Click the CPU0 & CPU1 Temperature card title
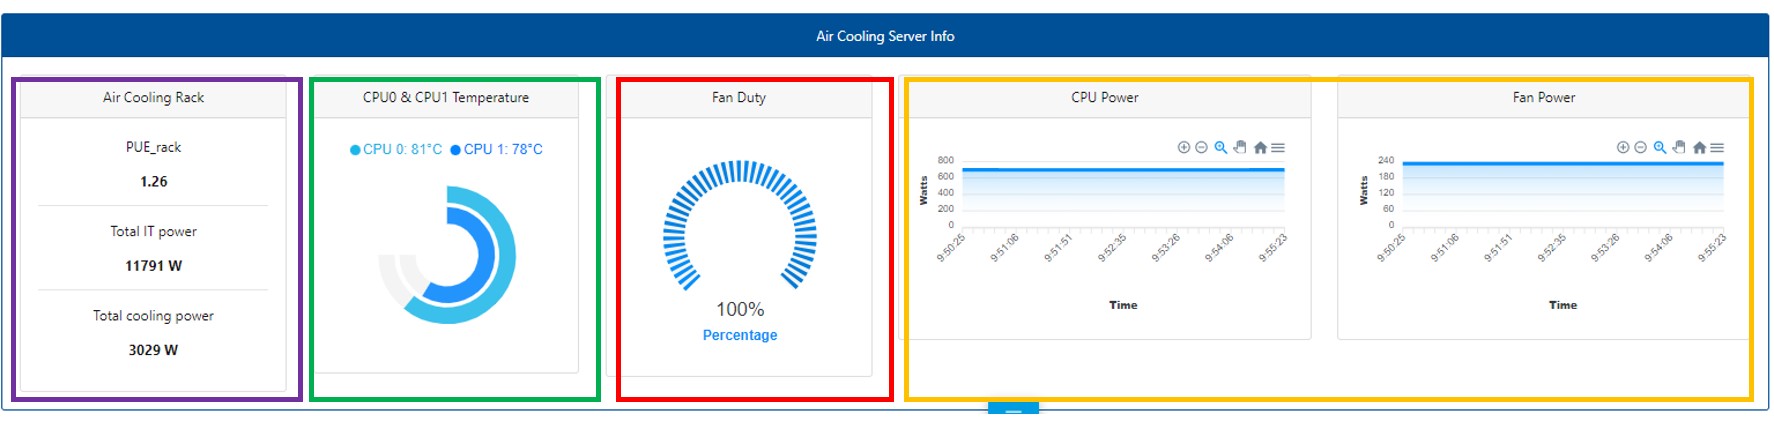 coord(446,97)
